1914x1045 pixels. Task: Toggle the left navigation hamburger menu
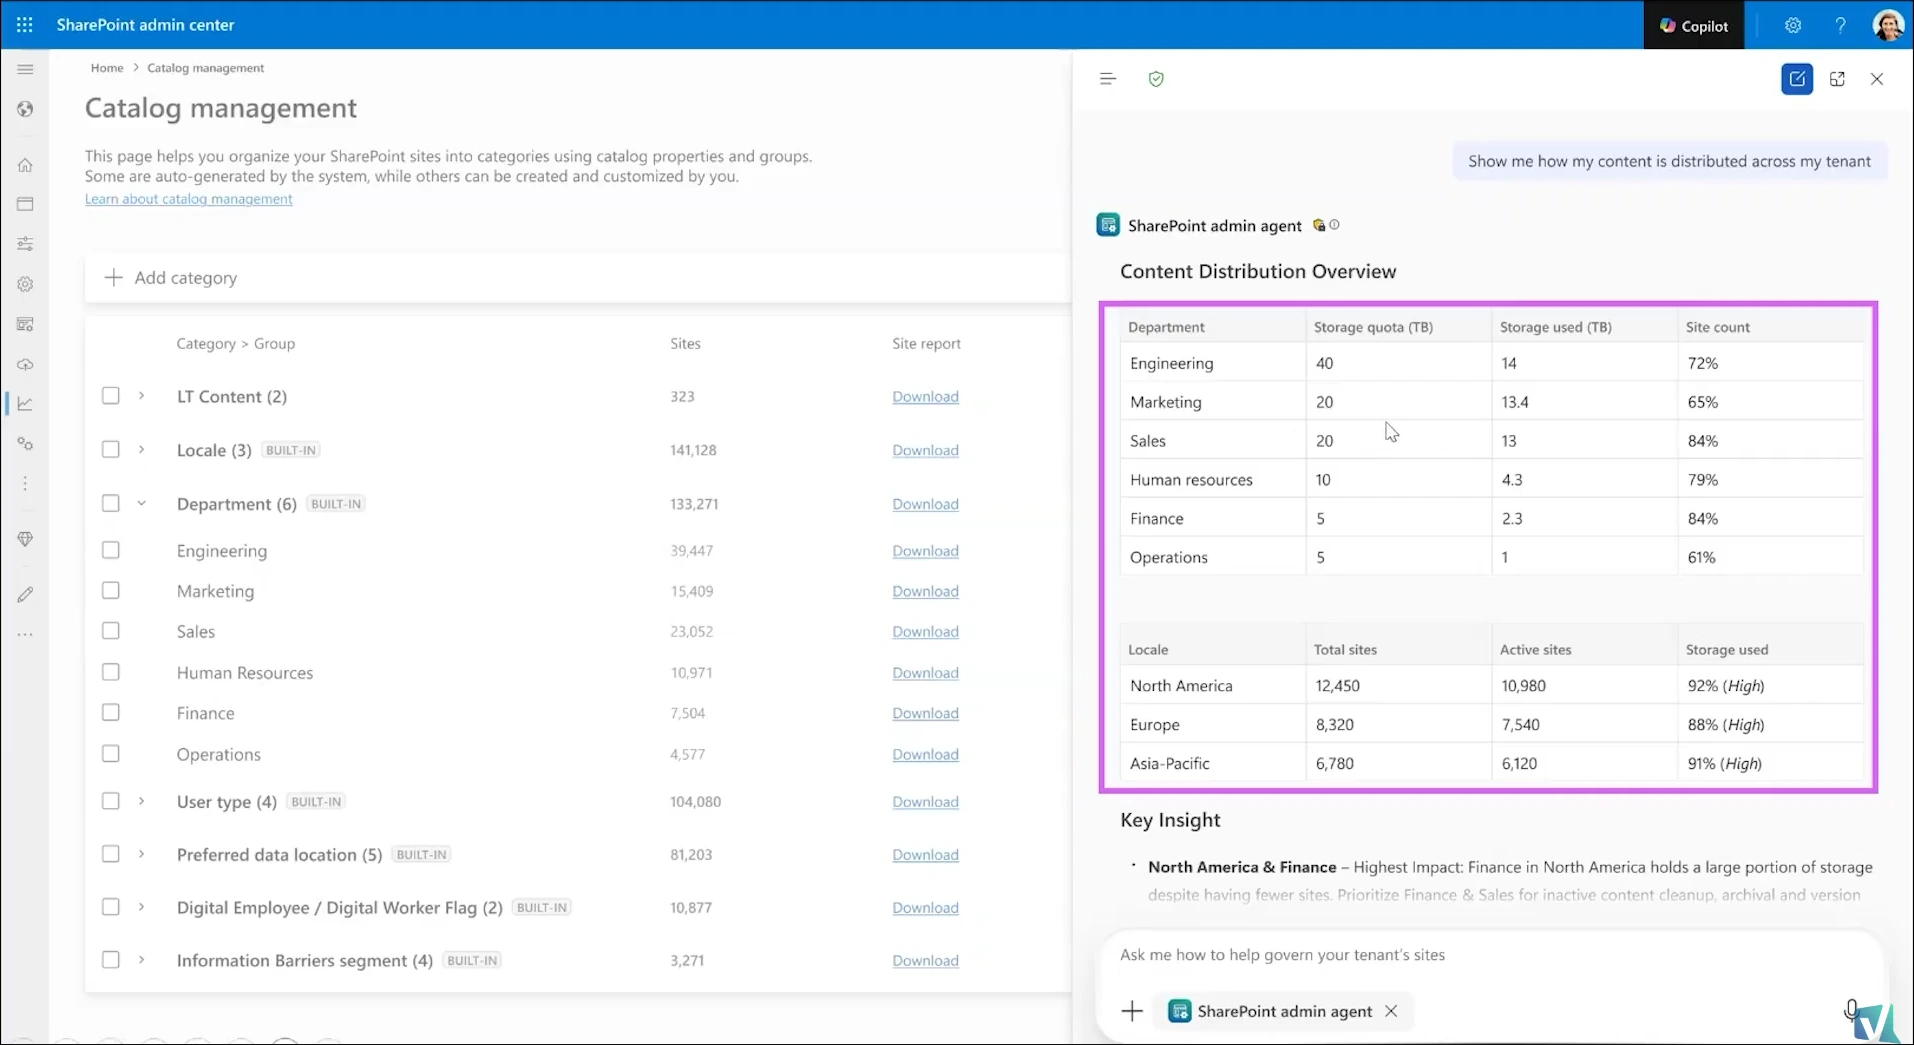coord(25,69)
